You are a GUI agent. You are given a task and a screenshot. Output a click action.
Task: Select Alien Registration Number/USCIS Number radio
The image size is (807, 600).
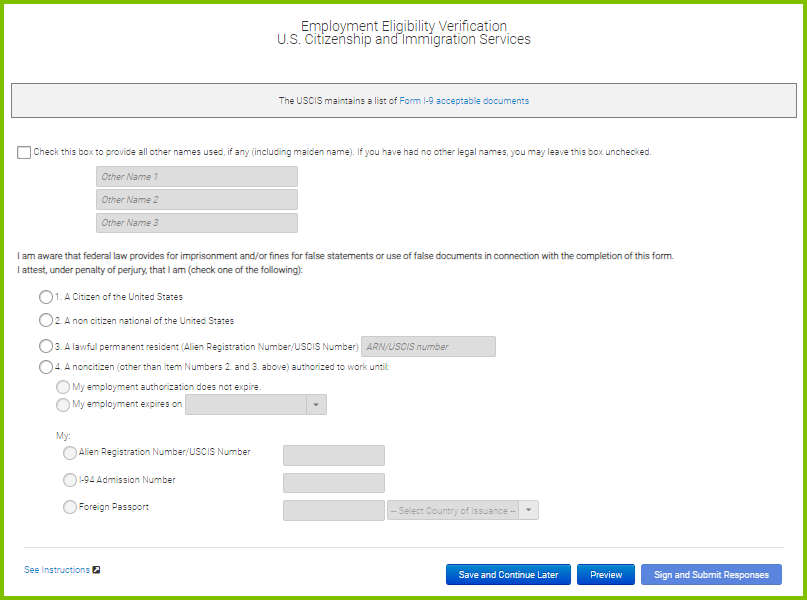pyautogui.click(x=69, y=453)
